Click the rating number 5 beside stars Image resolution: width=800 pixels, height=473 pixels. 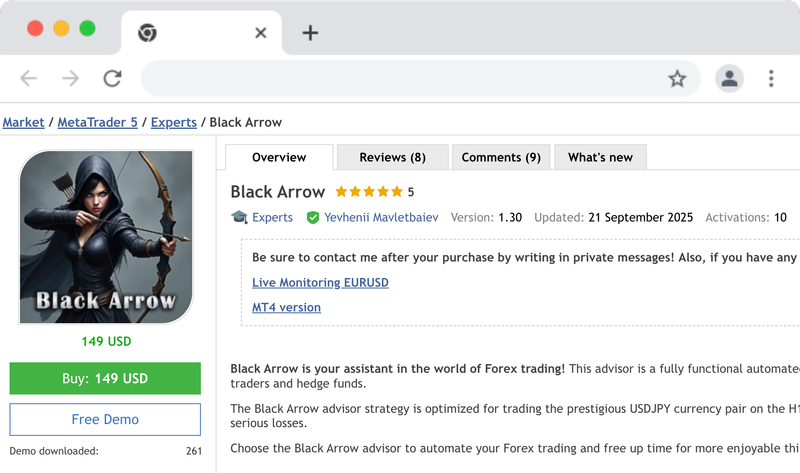tap(411, 192)
